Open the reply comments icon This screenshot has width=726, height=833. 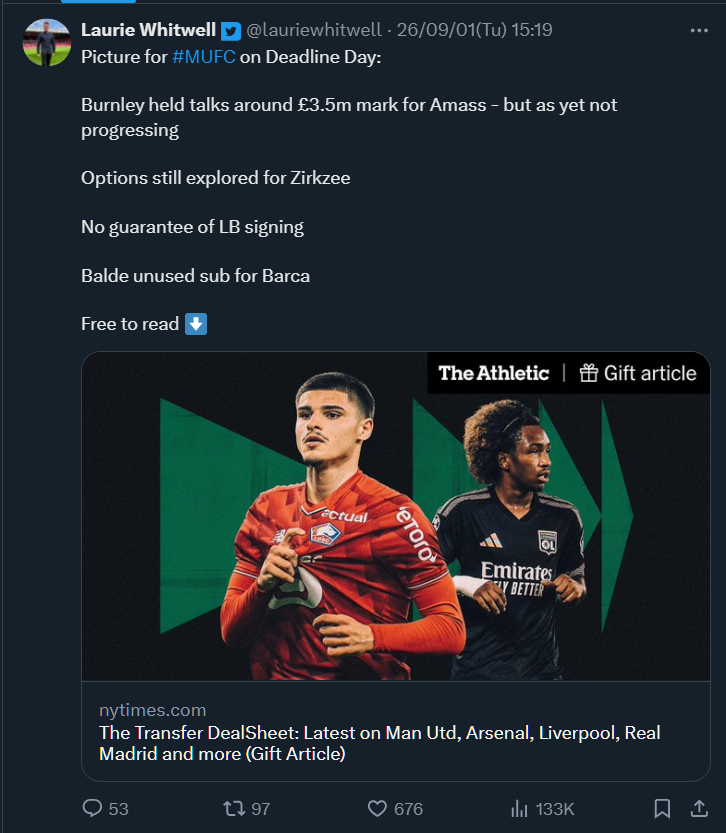(x=92, y=808)
